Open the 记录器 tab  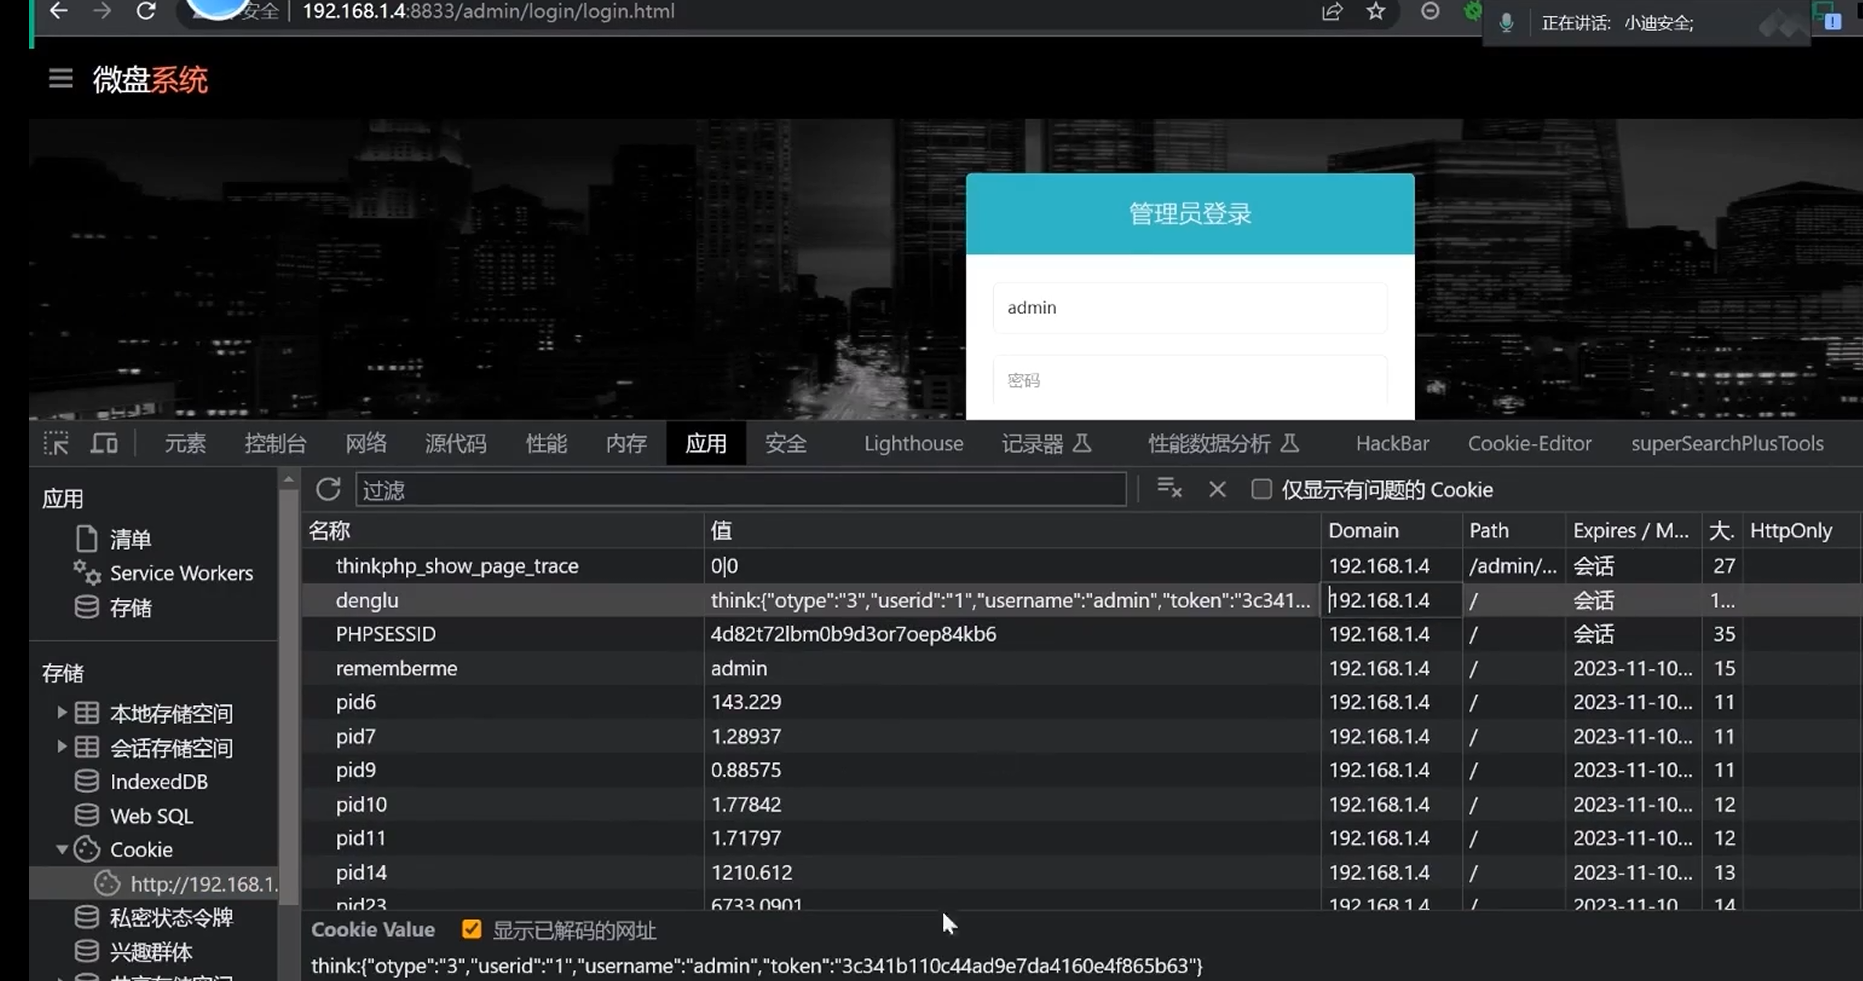[x=1046, y=443]
